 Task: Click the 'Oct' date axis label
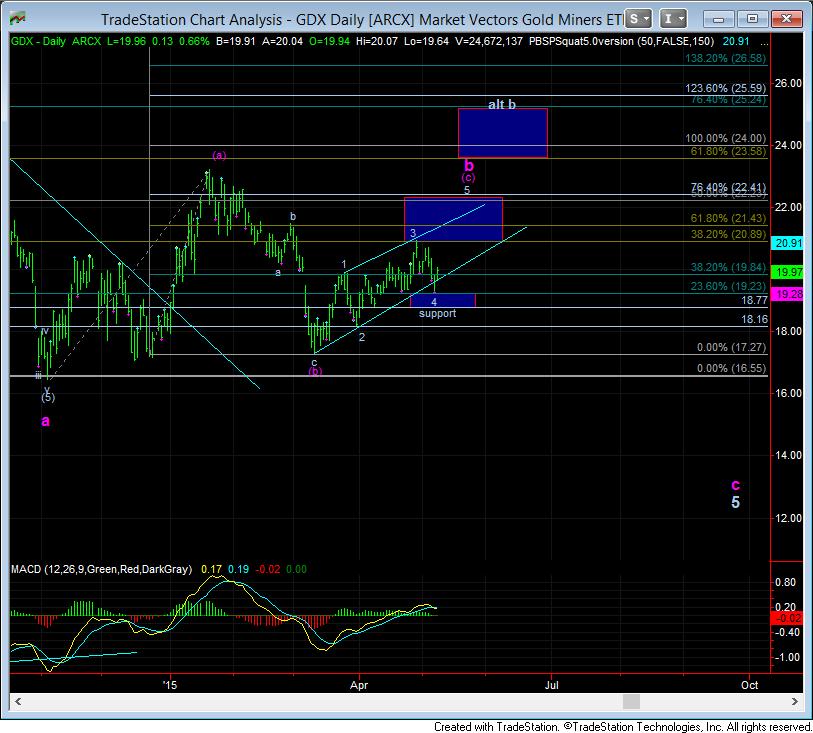(749, 685)
